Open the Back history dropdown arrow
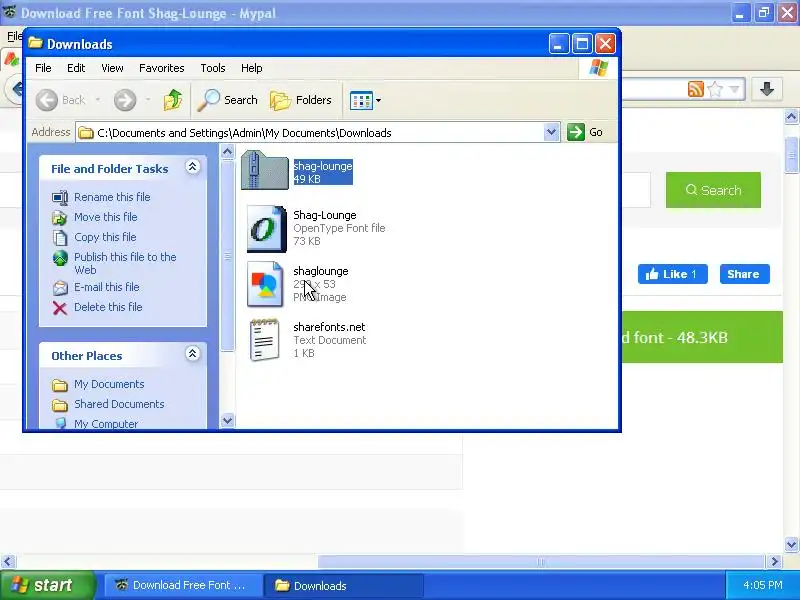 pos(97,100)
